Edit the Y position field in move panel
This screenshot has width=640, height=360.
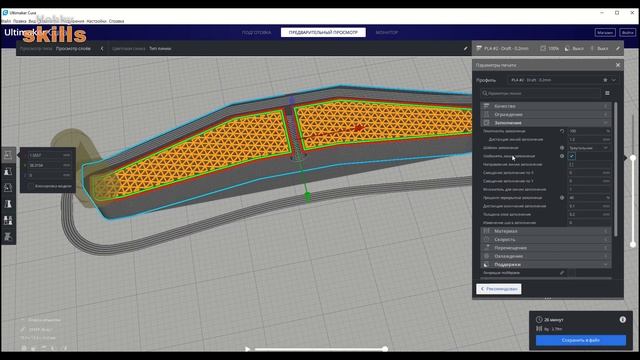coord(49,165)
